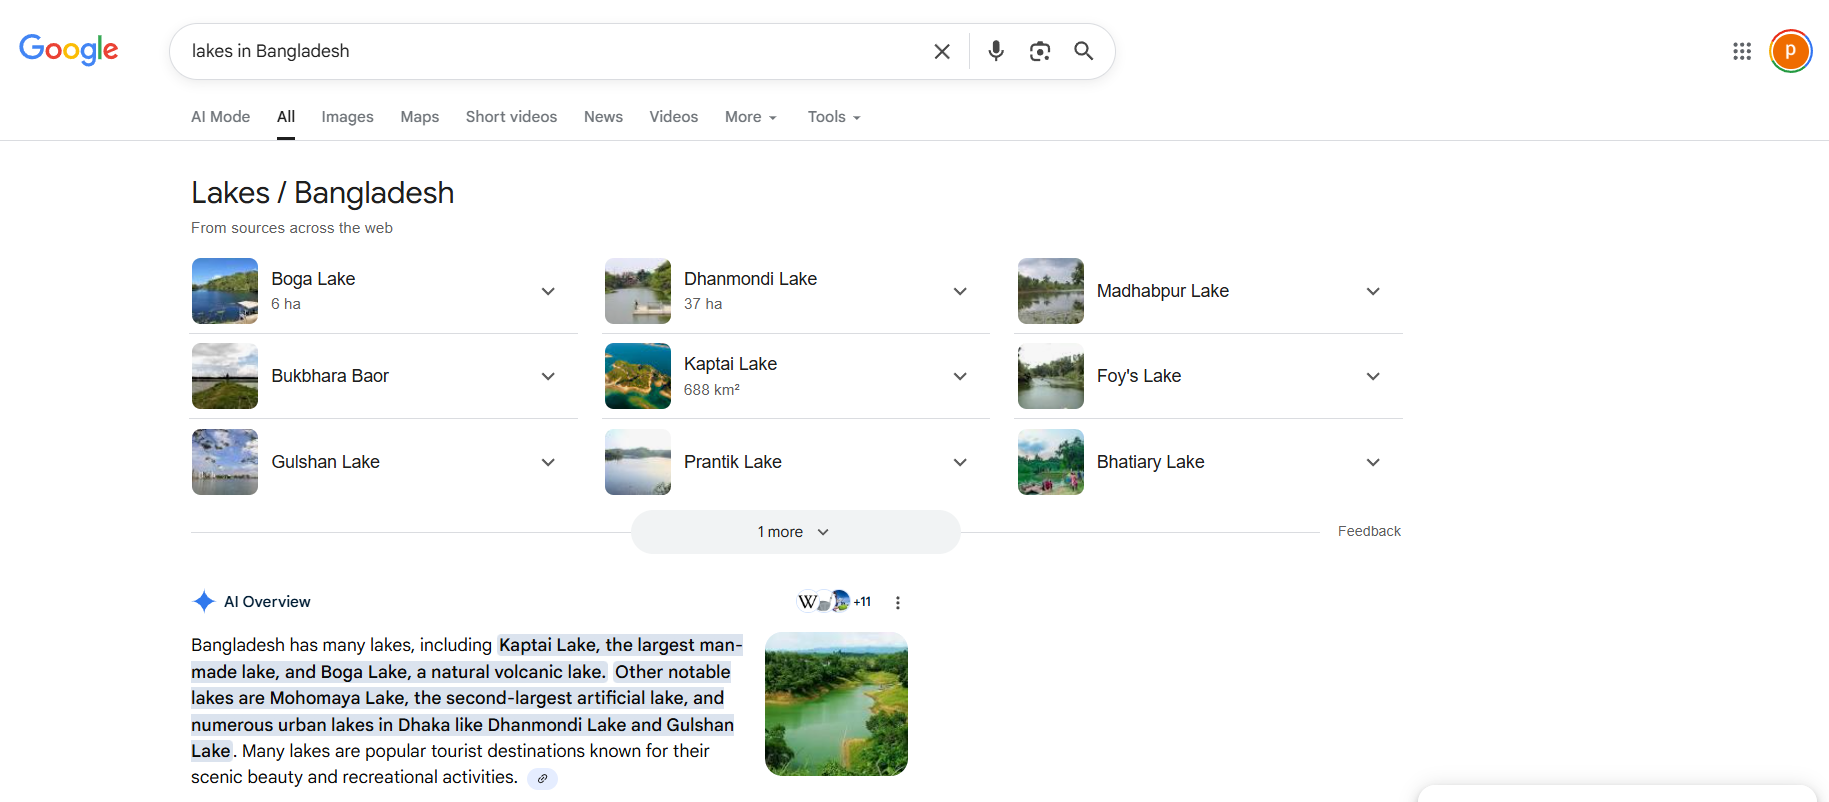Open the Short videos tab

click(x=512, y=117)
